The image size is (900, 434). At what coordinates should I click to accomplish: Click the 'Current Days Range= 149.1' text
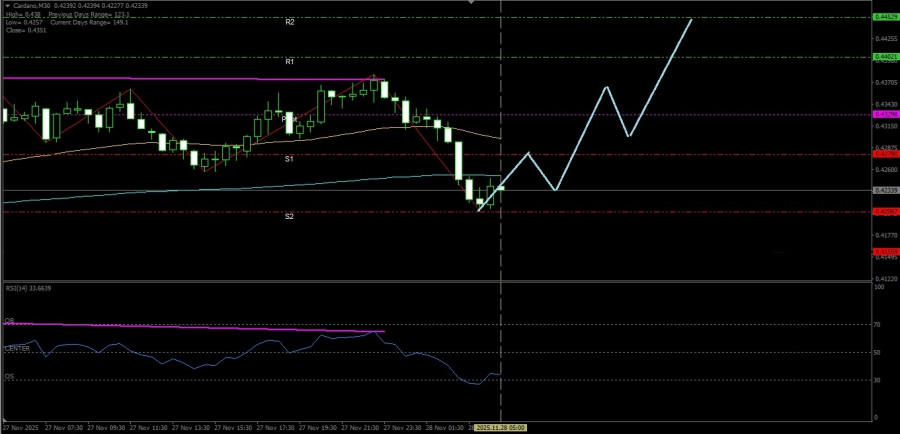[90, 22]
